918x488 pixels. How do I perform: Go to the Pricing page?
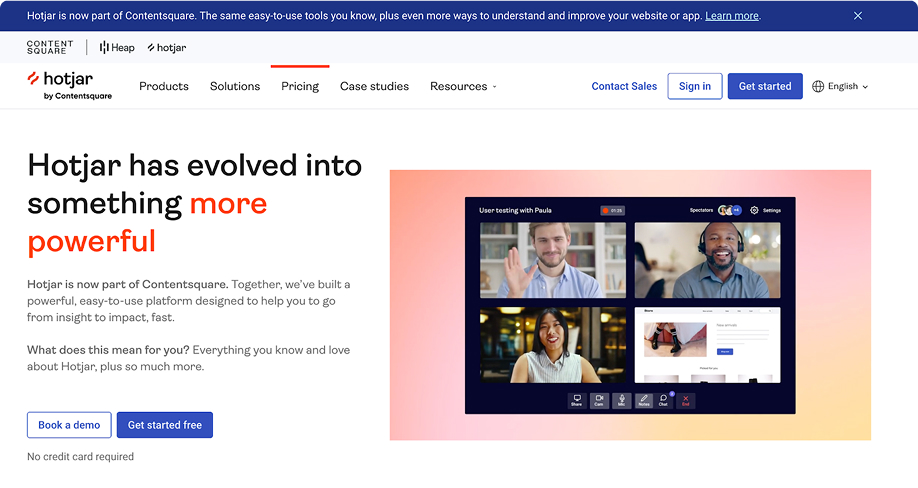coord(300,87)
